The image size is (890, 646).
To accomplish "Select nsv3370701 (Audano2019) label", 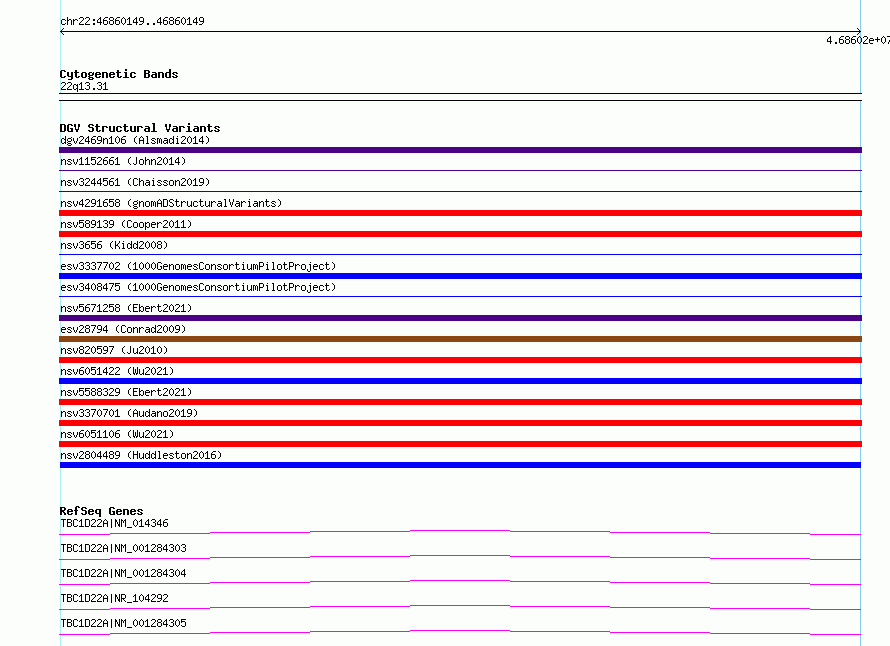I will coord(129,413).
